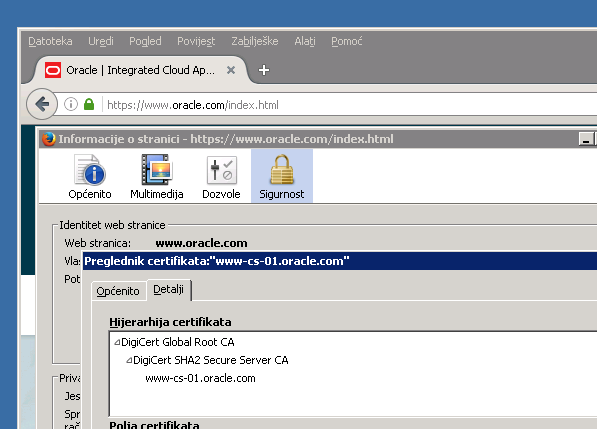Click the site information (i) icon

tap(71, 104)
